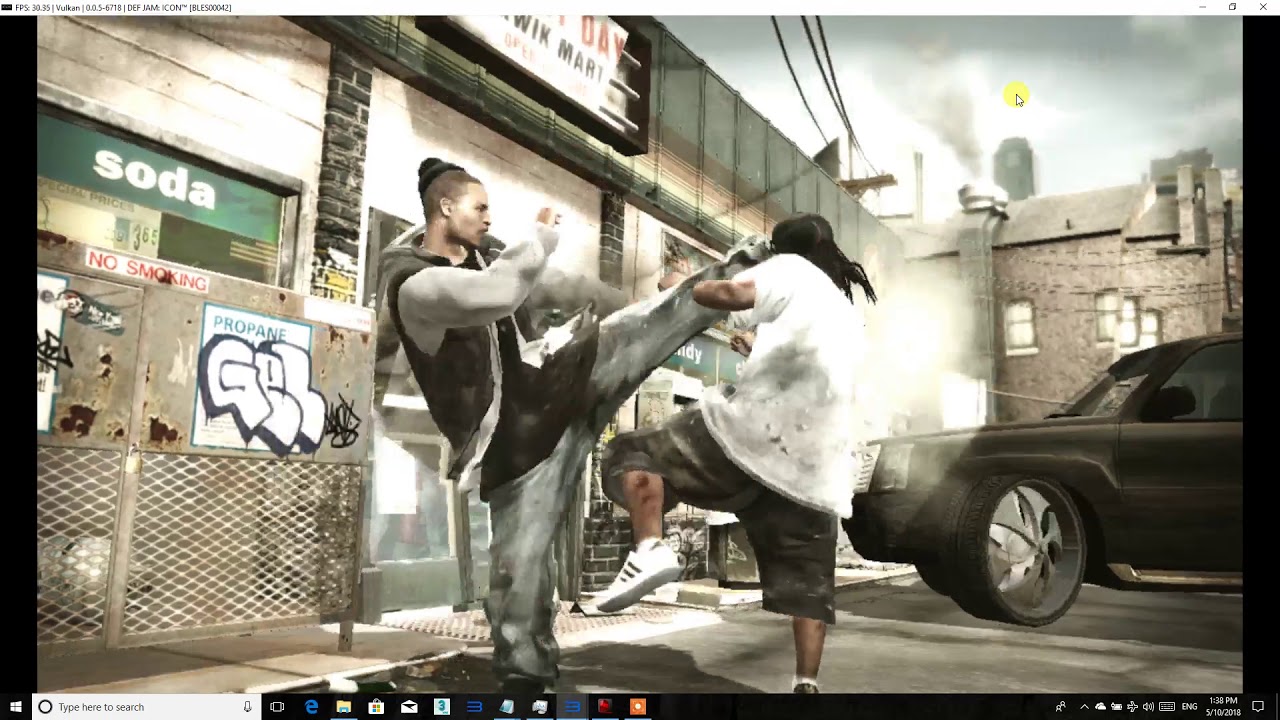1280x720 pixels.
Task: Click the USB device tray icon
Action: coord(1133,707)
